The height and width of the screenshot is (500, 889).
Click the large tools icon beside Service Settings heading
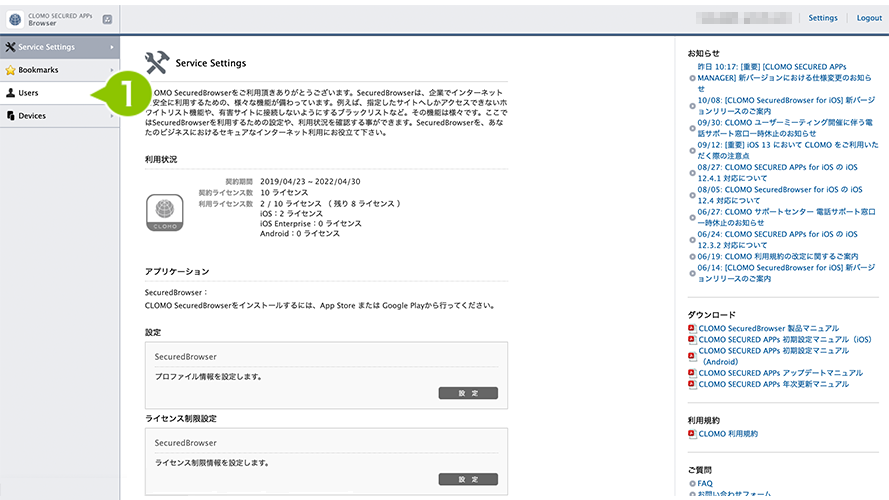coord(157,63)
